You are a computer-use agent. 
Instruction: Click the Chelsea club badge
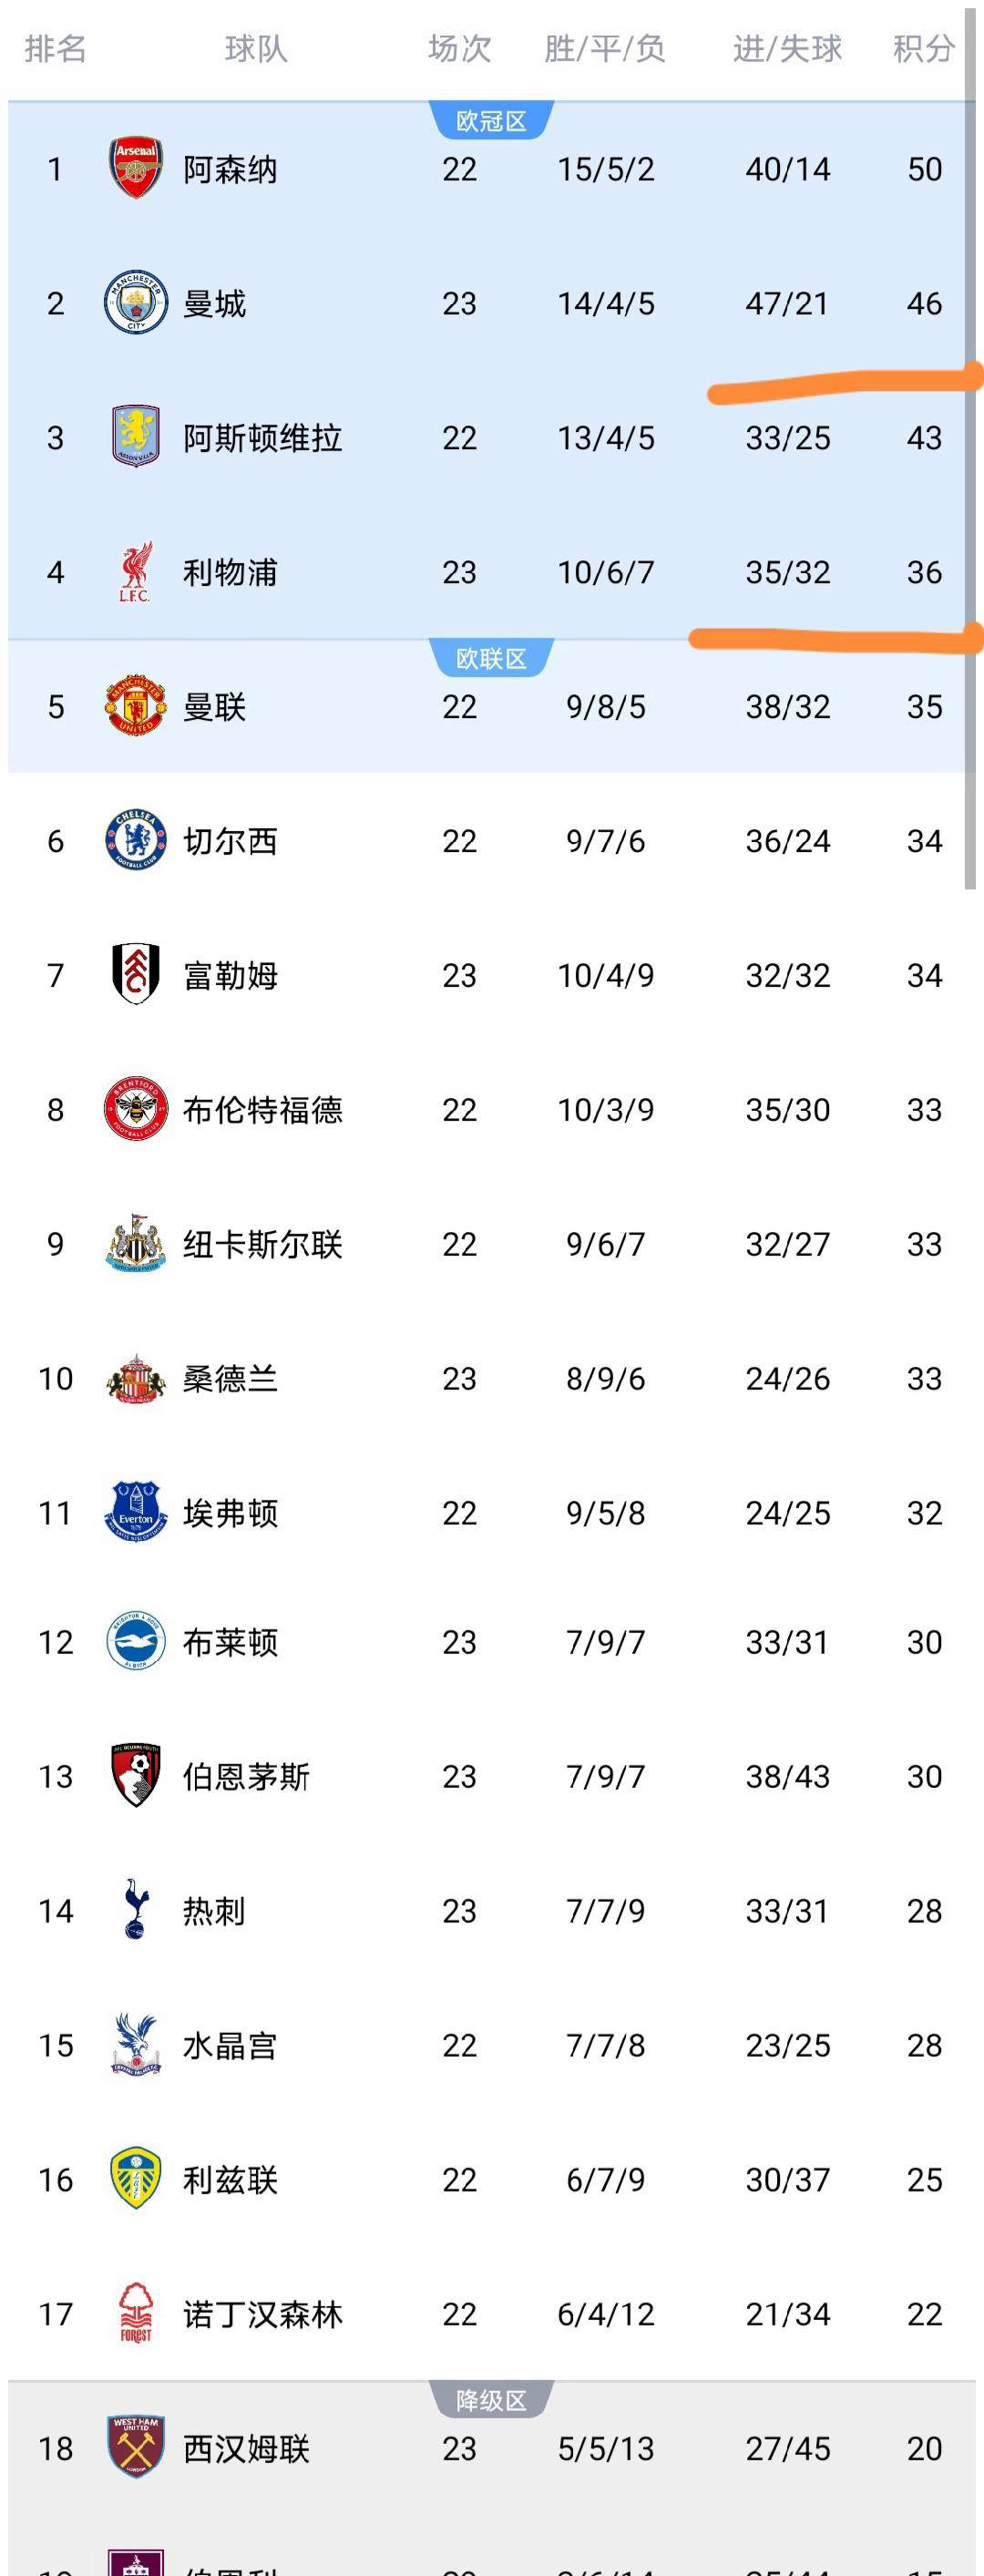click(x=135, y=840)
